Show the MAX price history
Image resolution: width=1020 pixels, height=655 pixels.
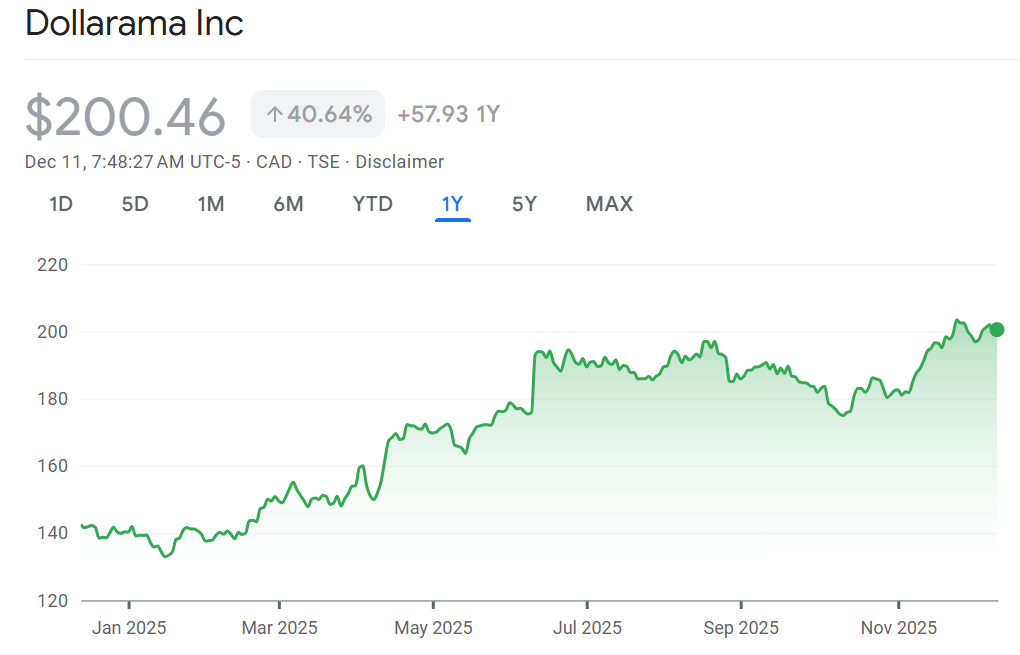609,204
